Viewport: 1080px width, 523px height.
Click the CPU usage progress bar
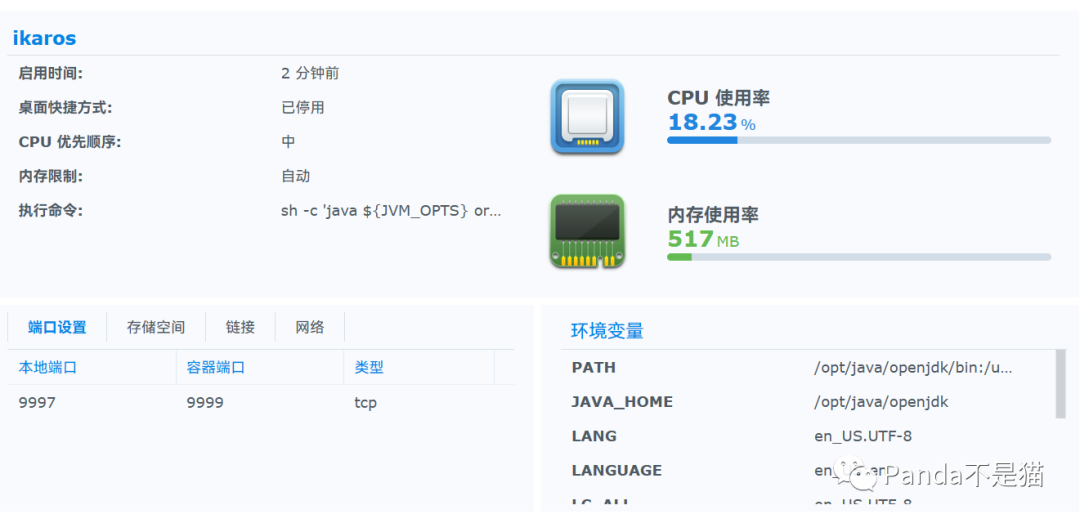(859, 140)
